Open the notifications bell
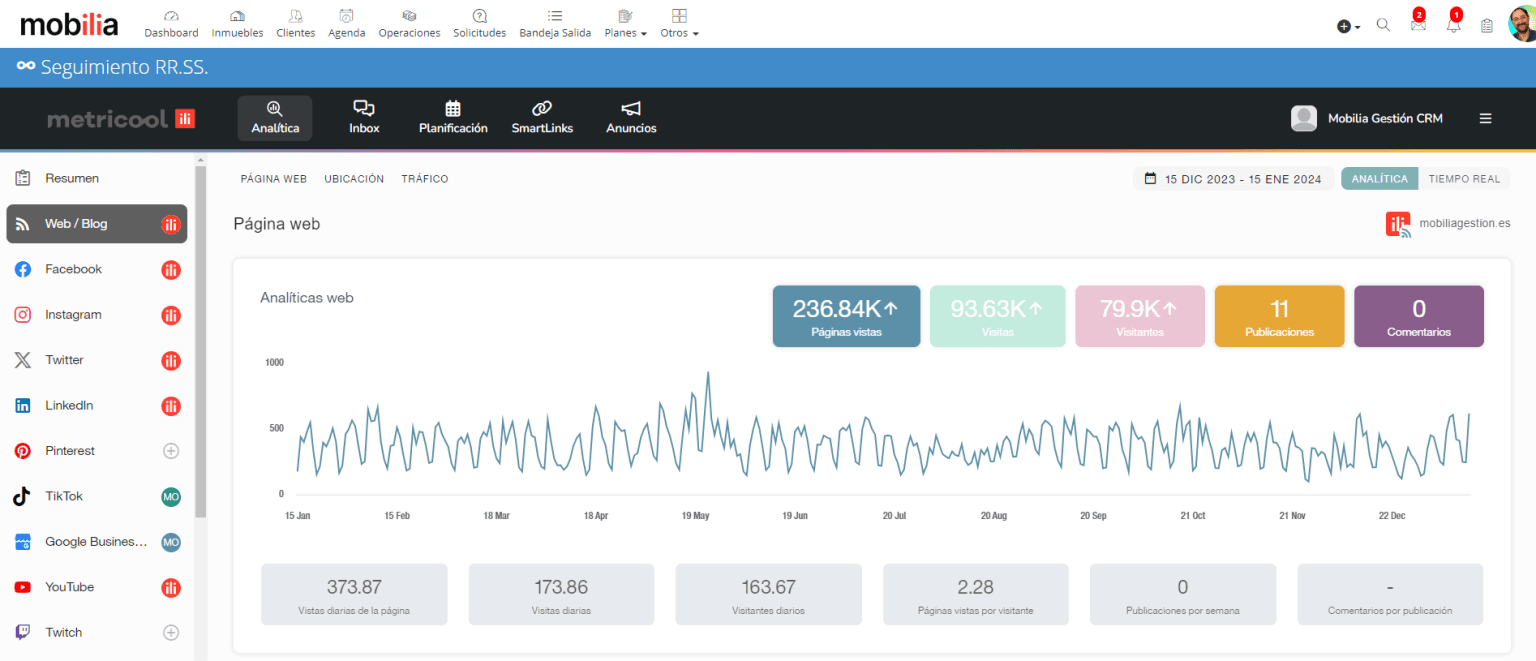Viewport: 1536px width, 661px height. (1453, 25)
